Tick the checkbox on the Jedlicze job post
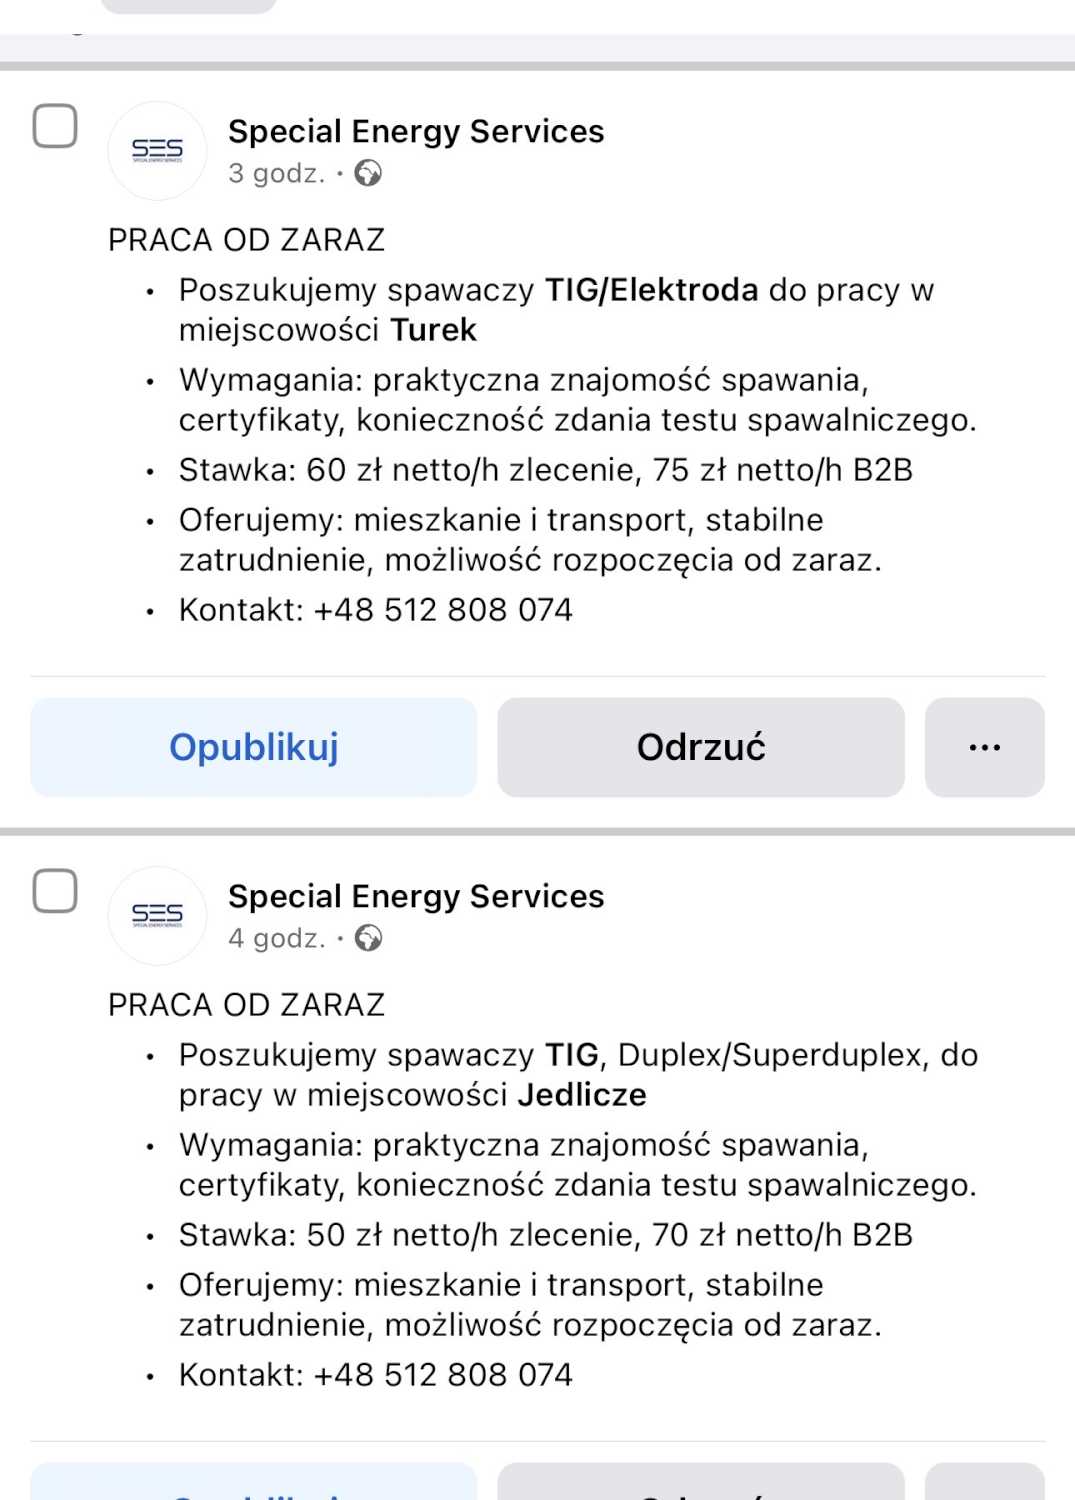Viewport: 1075px width, 1500px height. click(55, 891)
